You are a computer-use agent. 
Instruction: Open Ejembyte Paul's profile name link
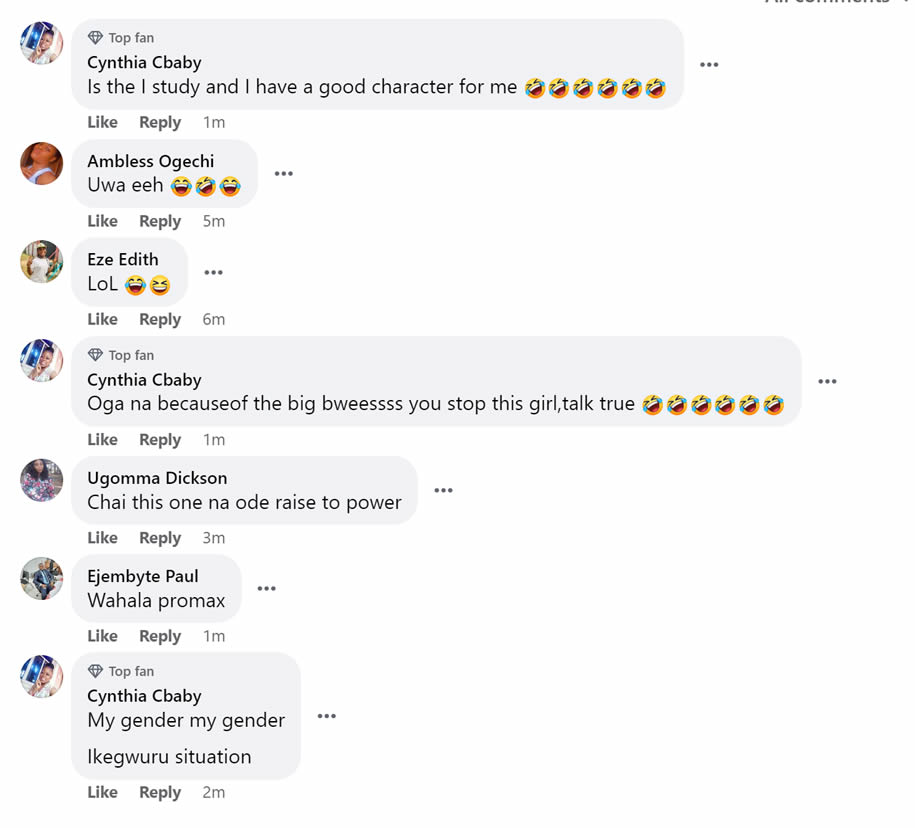coord(143,576)
